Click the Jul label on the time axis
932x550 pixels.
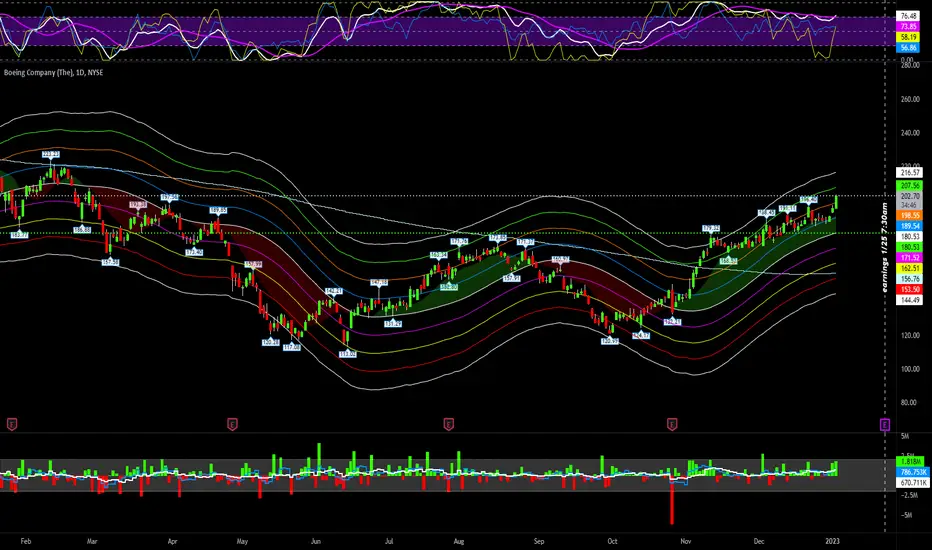click(x=389, y=541)
